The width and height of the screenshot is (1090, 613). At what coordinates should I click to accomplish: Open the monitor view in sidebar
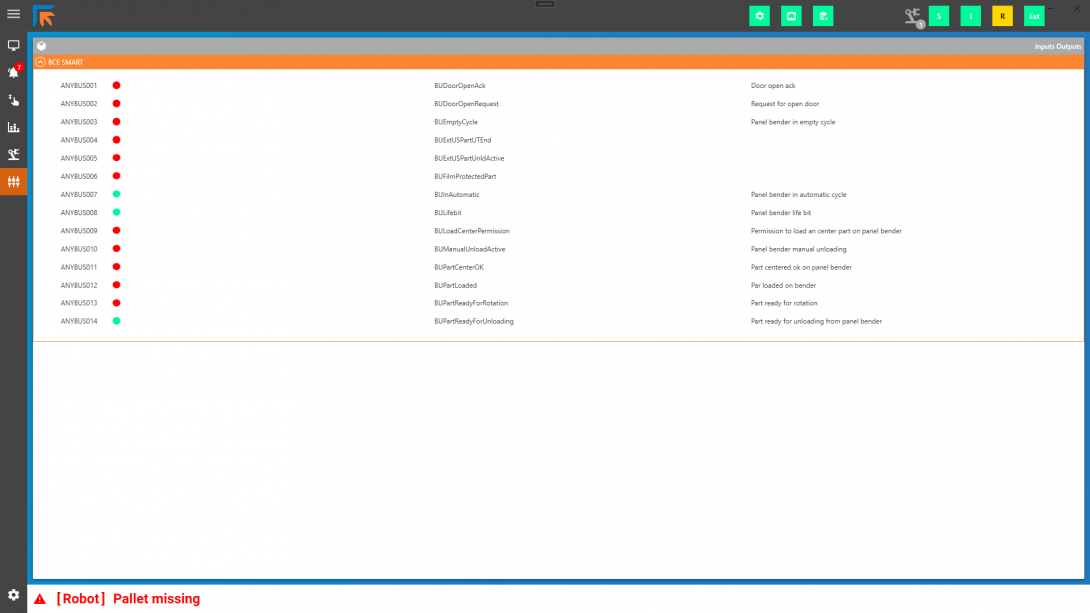click(13, 45)
